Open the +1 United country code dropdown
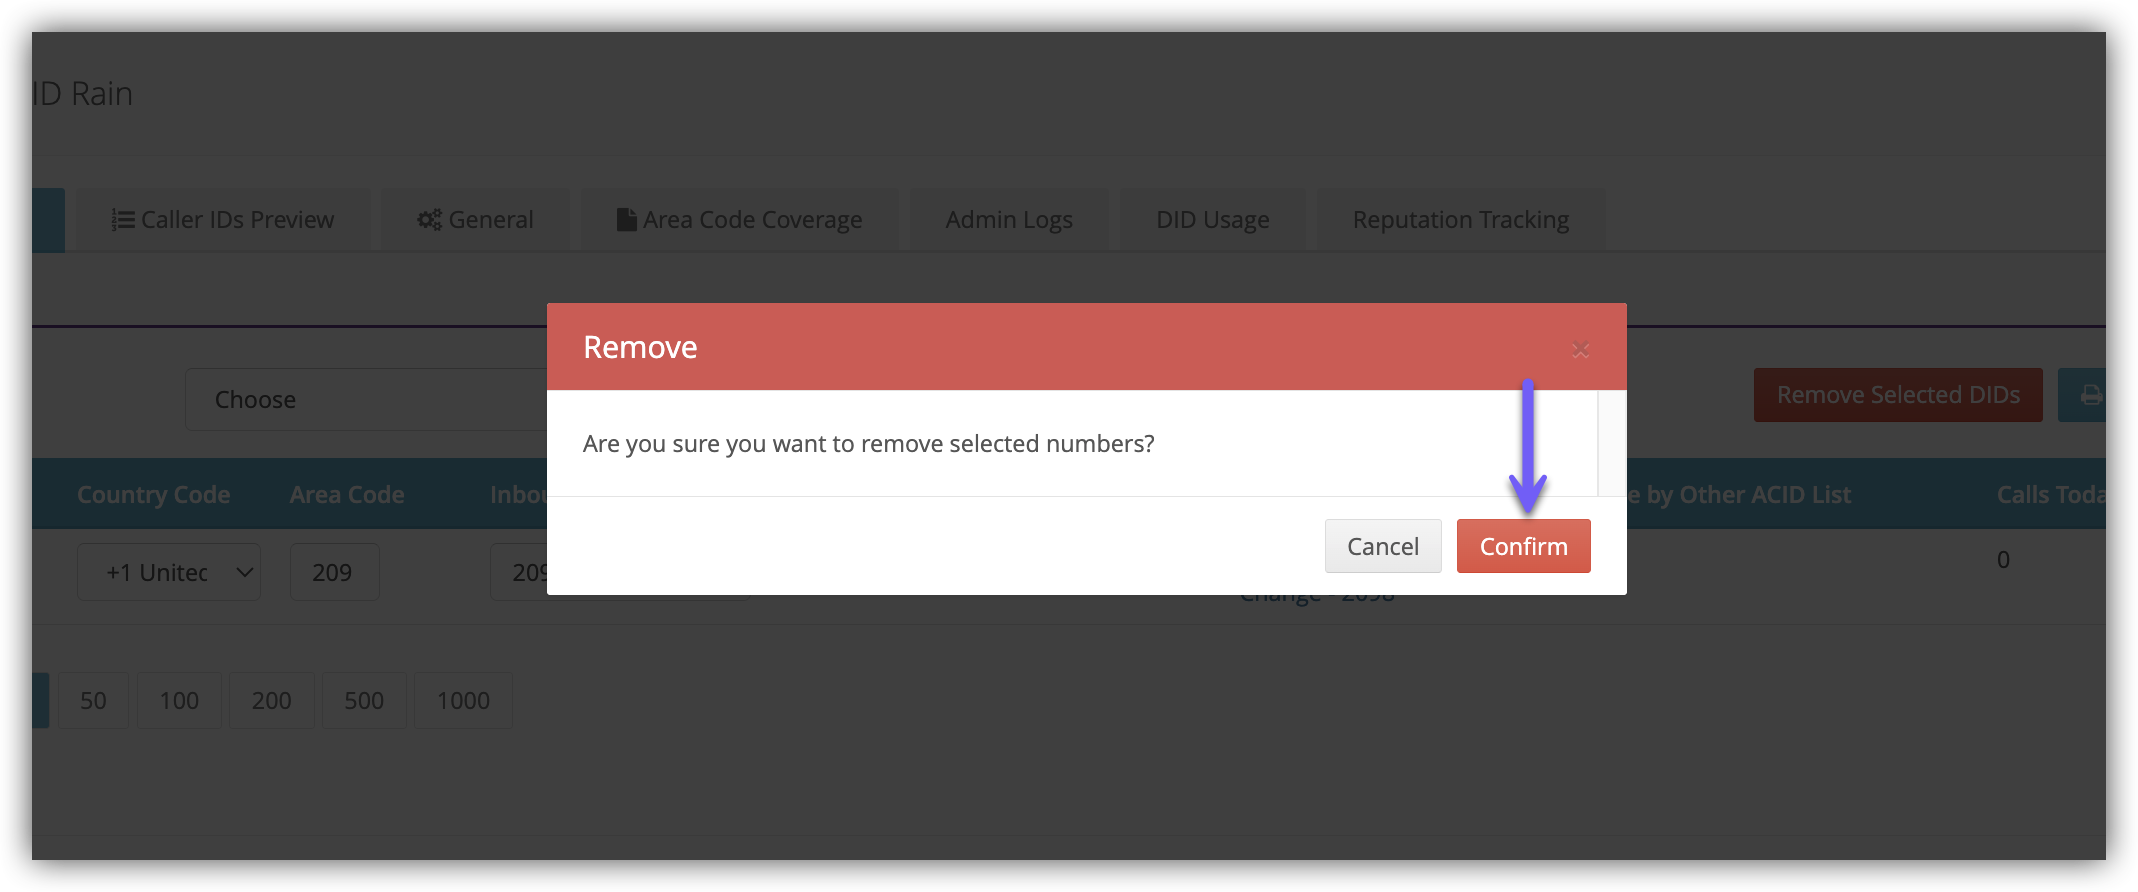 [x=169, y=572]
